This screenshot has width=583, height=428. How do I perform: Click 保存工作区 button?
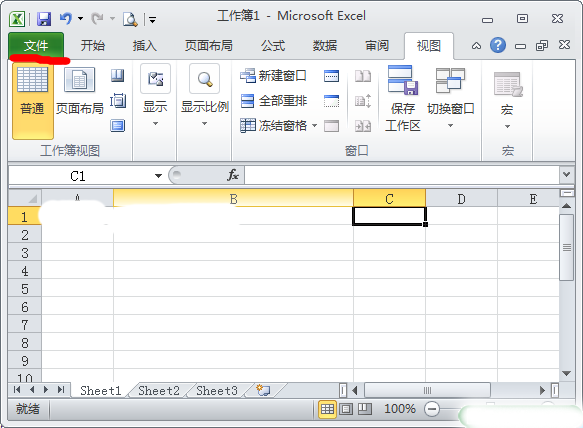tap(403, 99)
